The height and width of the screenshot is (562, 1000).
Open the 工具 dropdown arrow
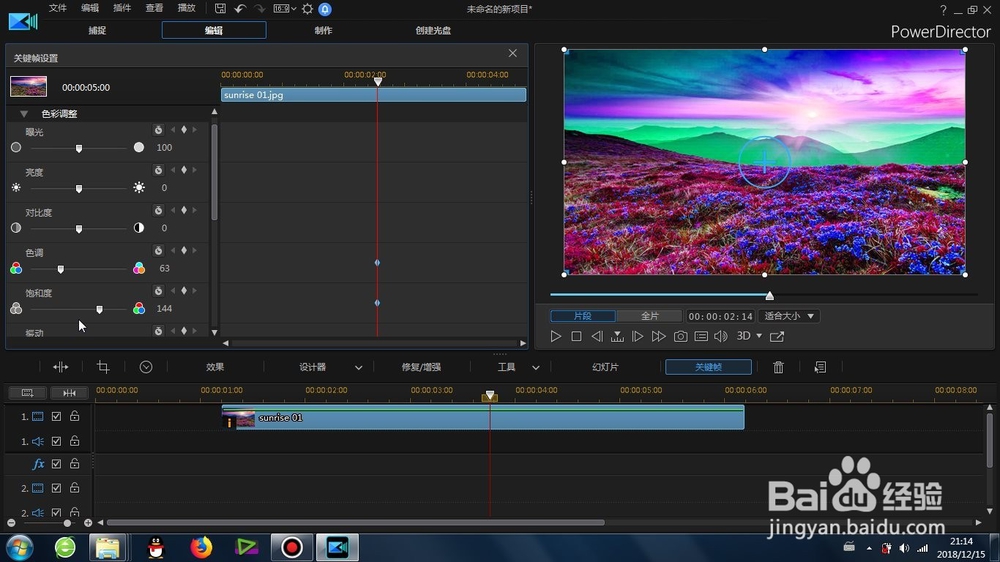(x=536, y=367)
